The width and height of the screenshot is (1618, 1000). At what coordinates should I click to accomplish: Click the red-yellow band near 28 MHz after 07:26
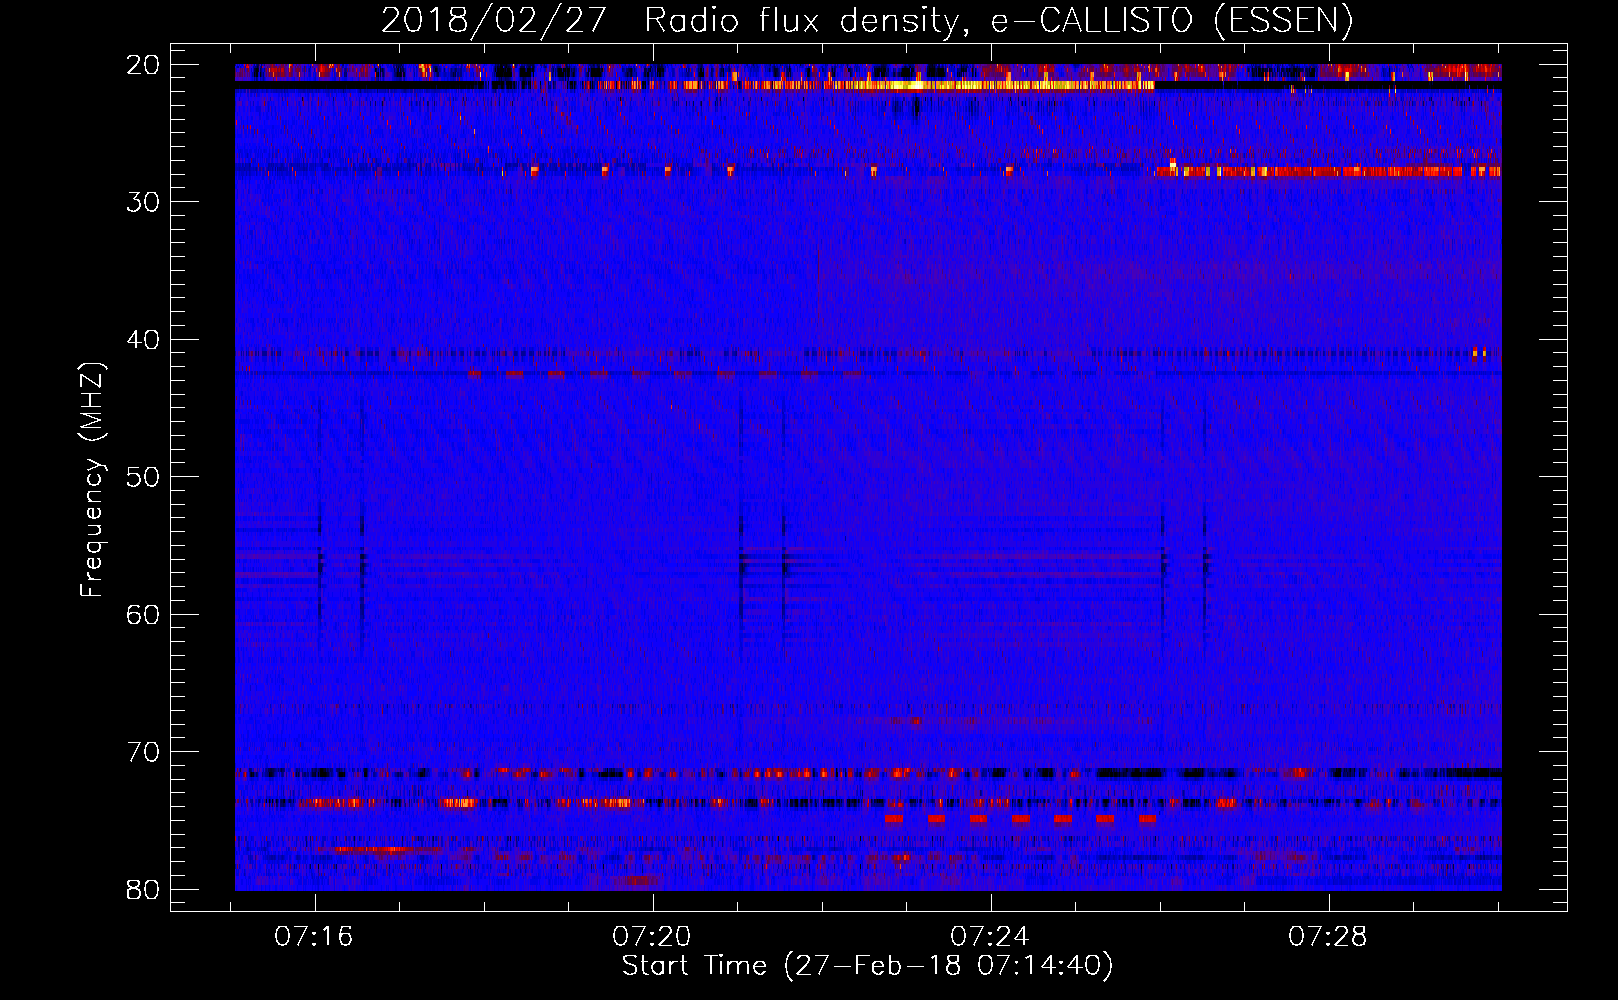click(x=1328, y=171)
